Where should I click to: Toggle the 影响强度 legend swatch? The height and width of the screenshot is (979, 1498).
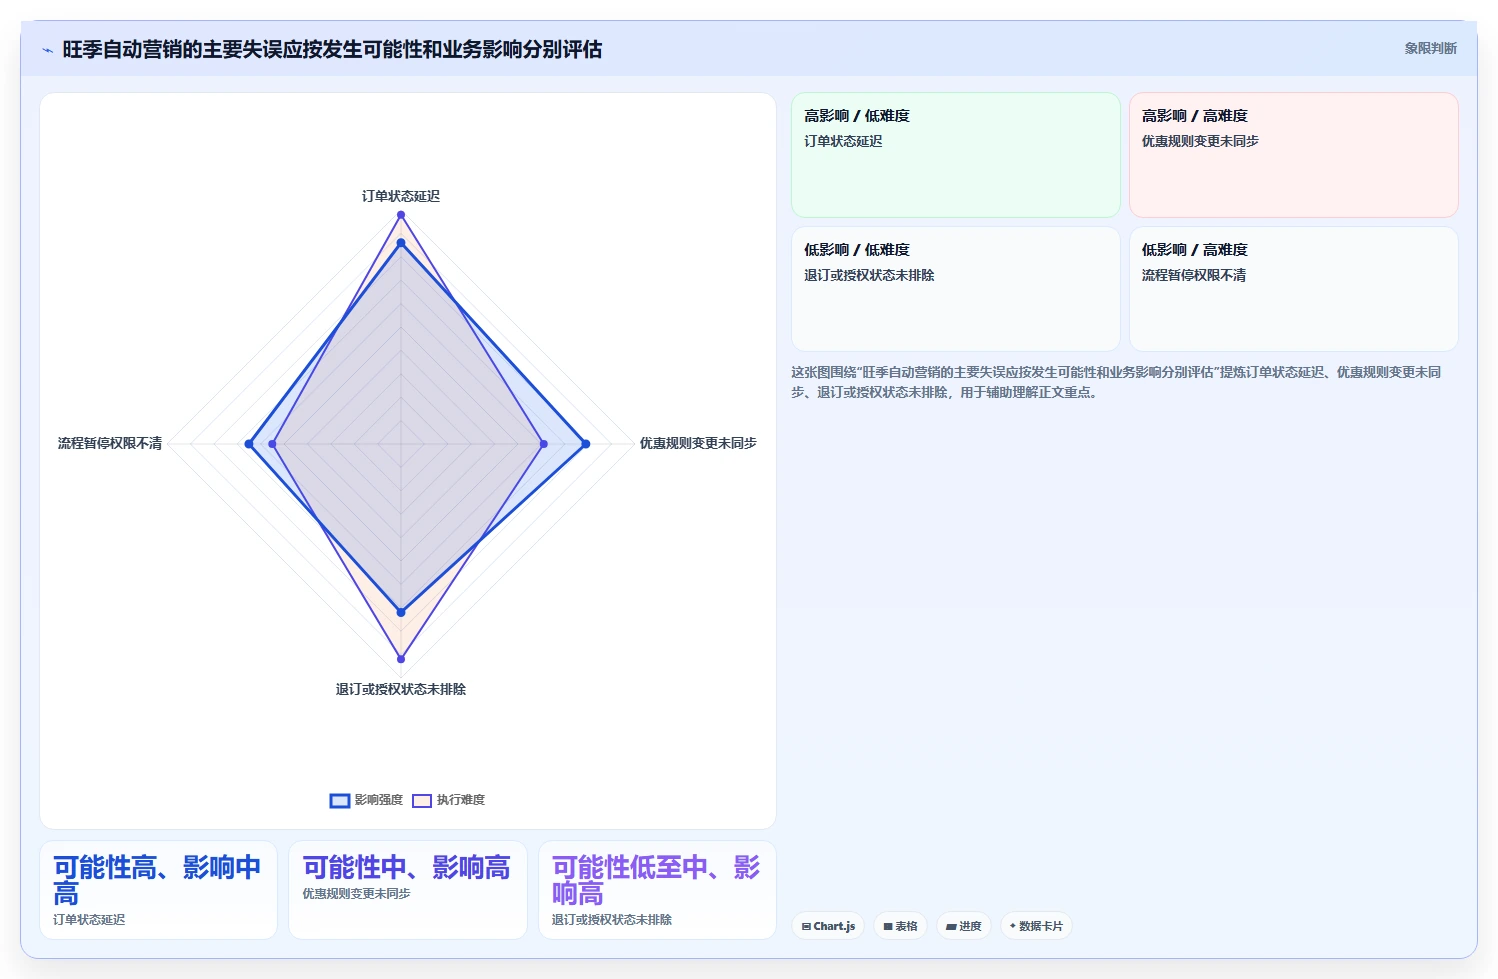tap(340, 800)
